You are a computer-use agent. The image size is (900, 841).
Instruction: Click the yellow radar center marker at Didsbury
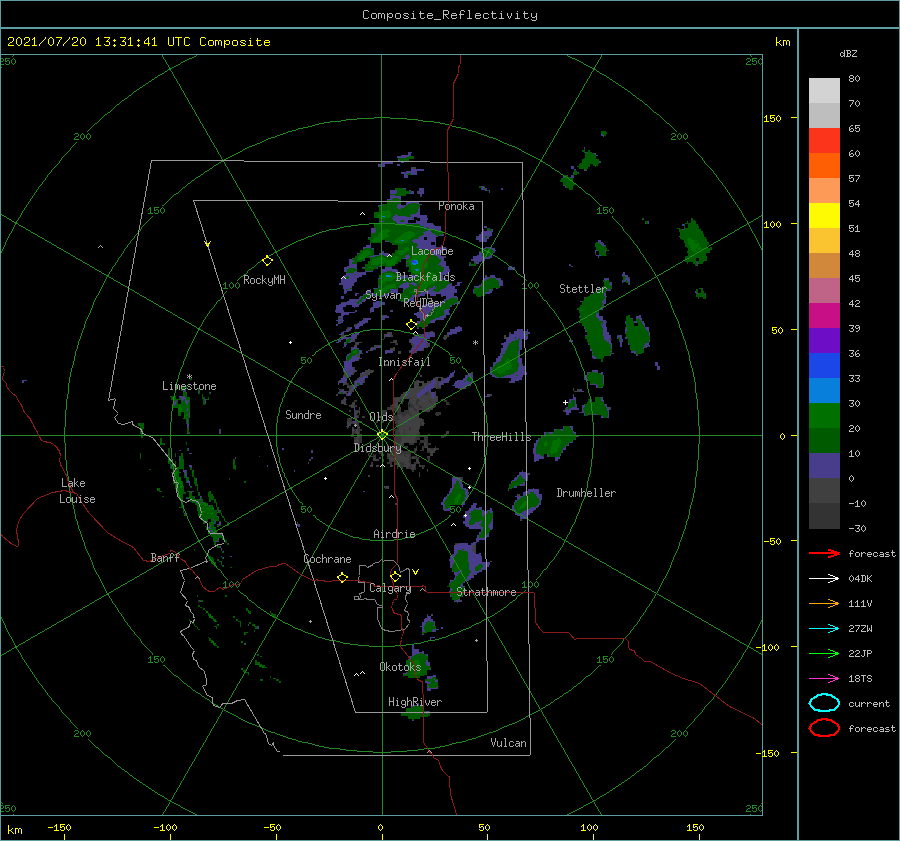[382, 435]
